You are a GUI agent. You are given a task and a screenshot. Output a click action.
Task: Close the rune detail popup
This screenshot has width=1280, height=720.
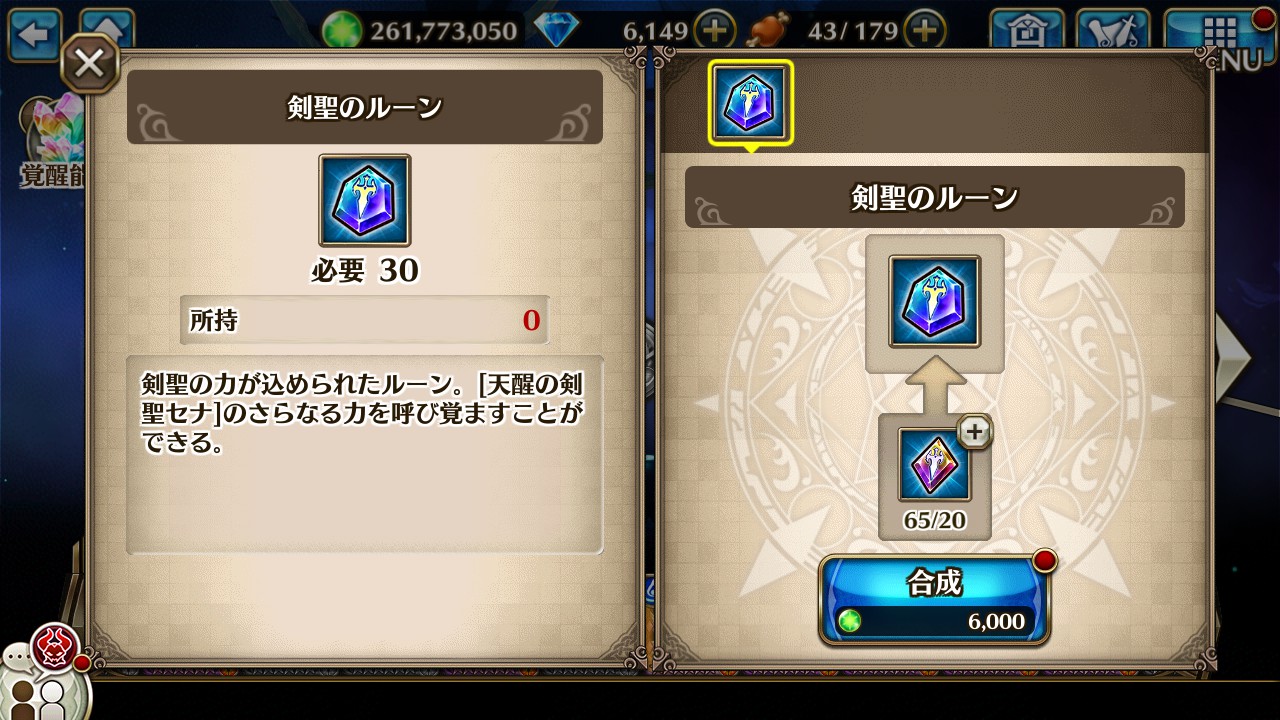[x=89, y=64]
